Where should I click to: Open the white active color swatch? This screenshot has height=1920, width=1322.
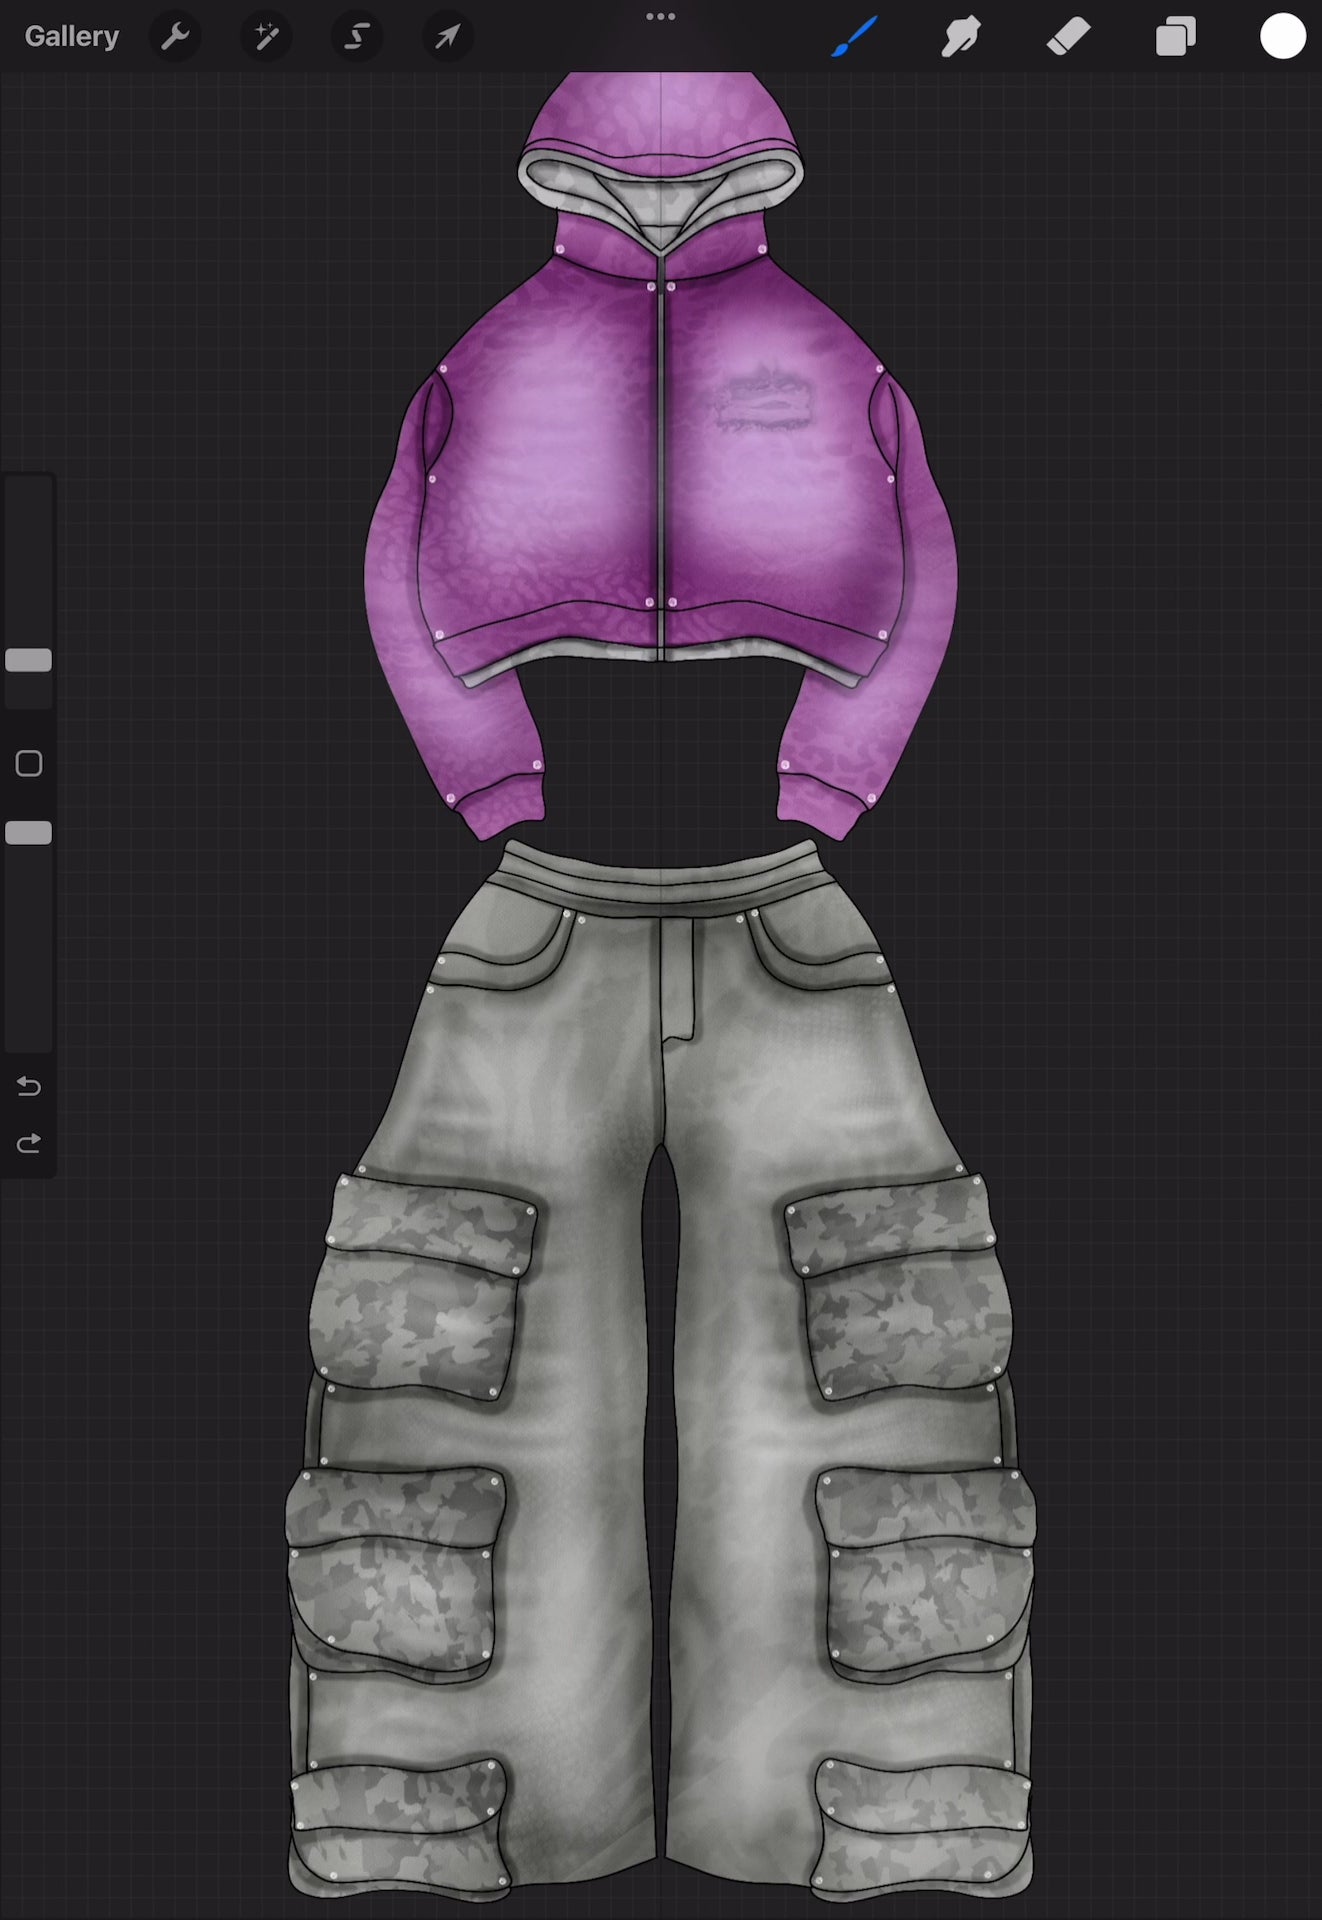click(x=1282, y=37)
